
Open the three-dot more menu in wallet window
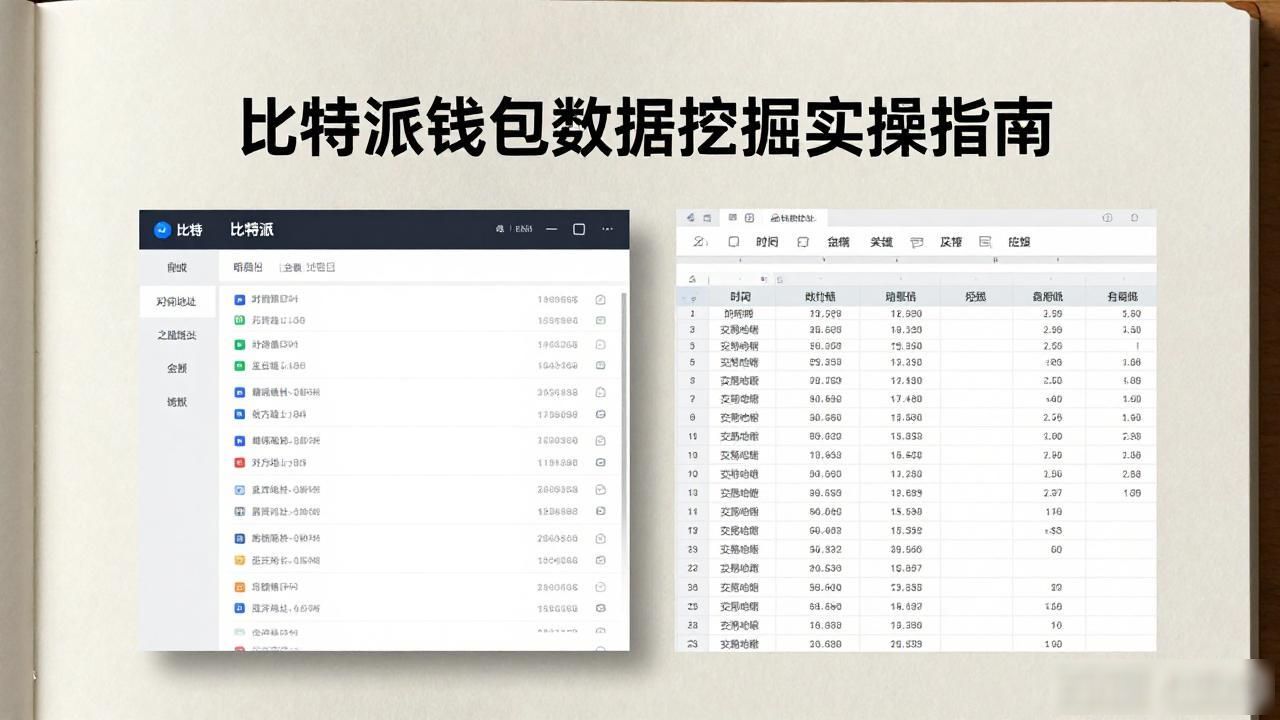tap(607, 229)
